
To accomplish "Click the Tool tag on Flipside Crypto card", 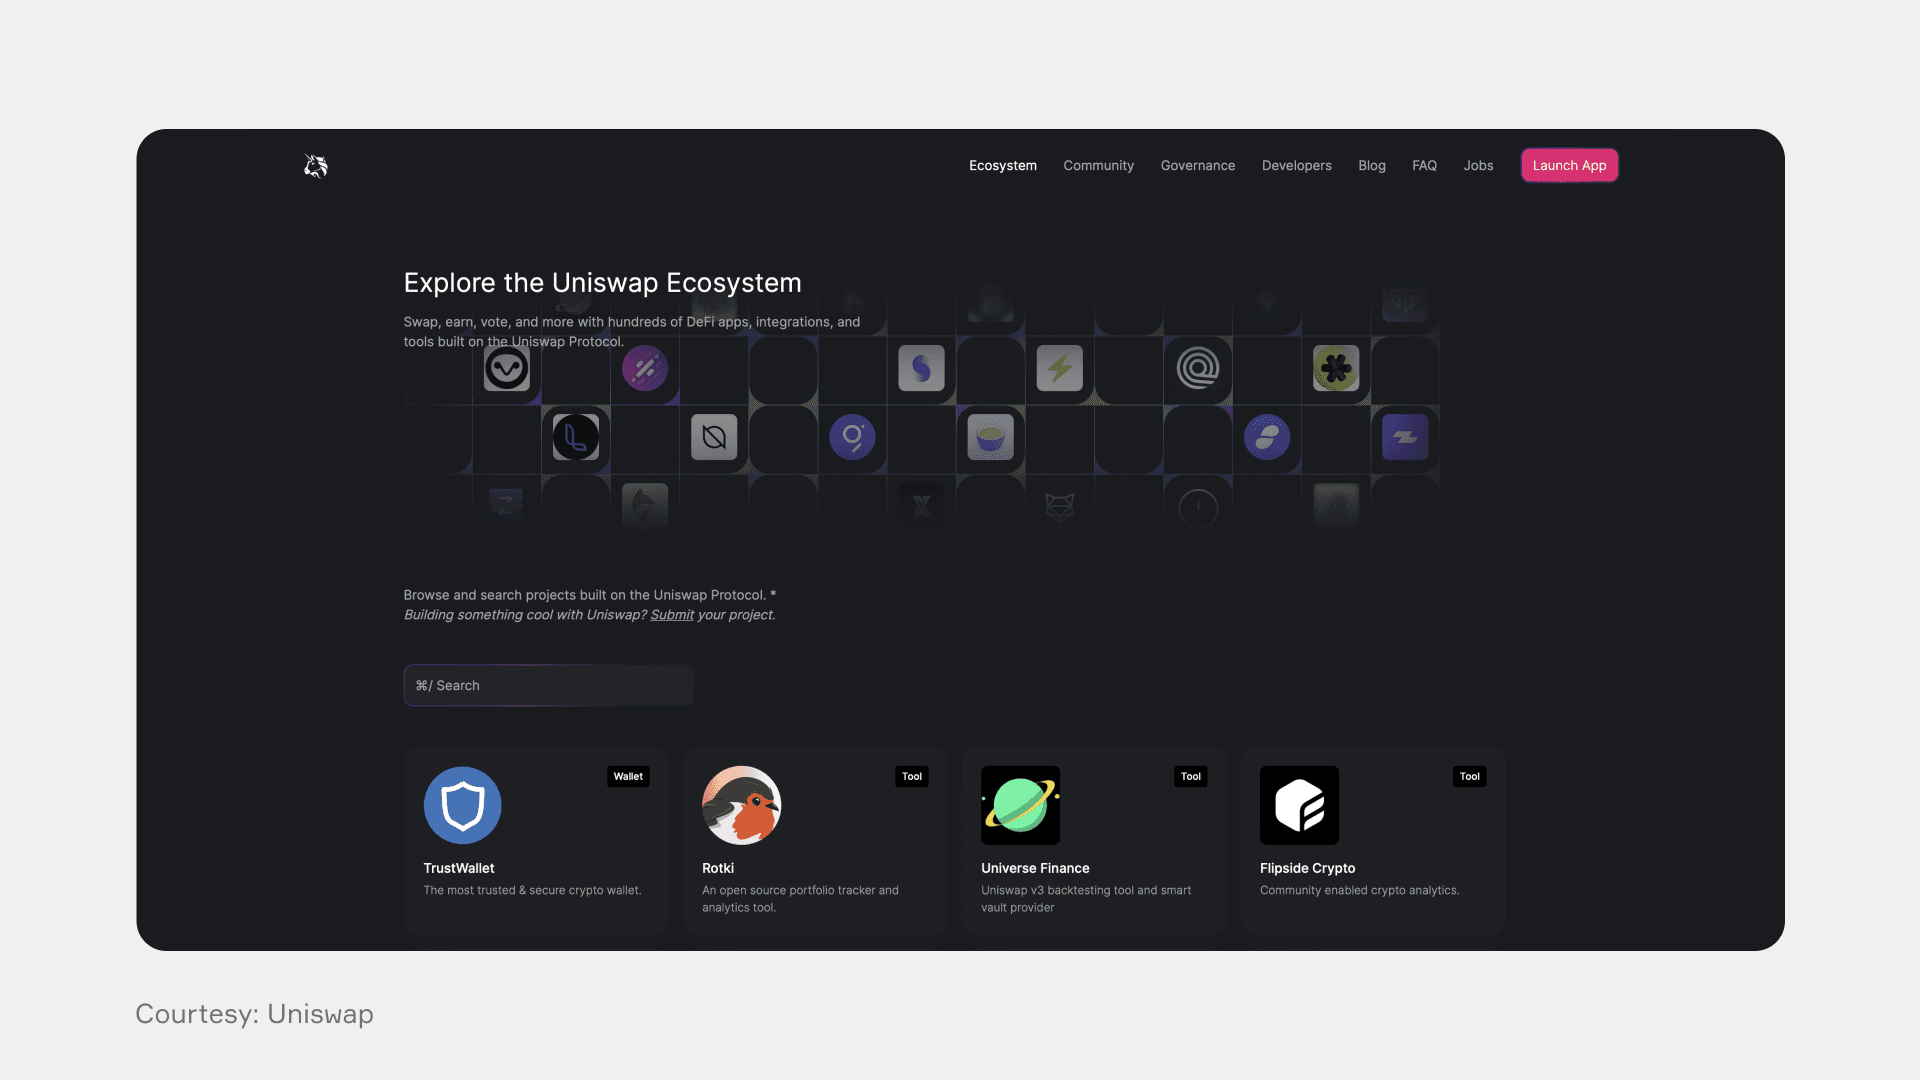I will (x=1469, y=777).
